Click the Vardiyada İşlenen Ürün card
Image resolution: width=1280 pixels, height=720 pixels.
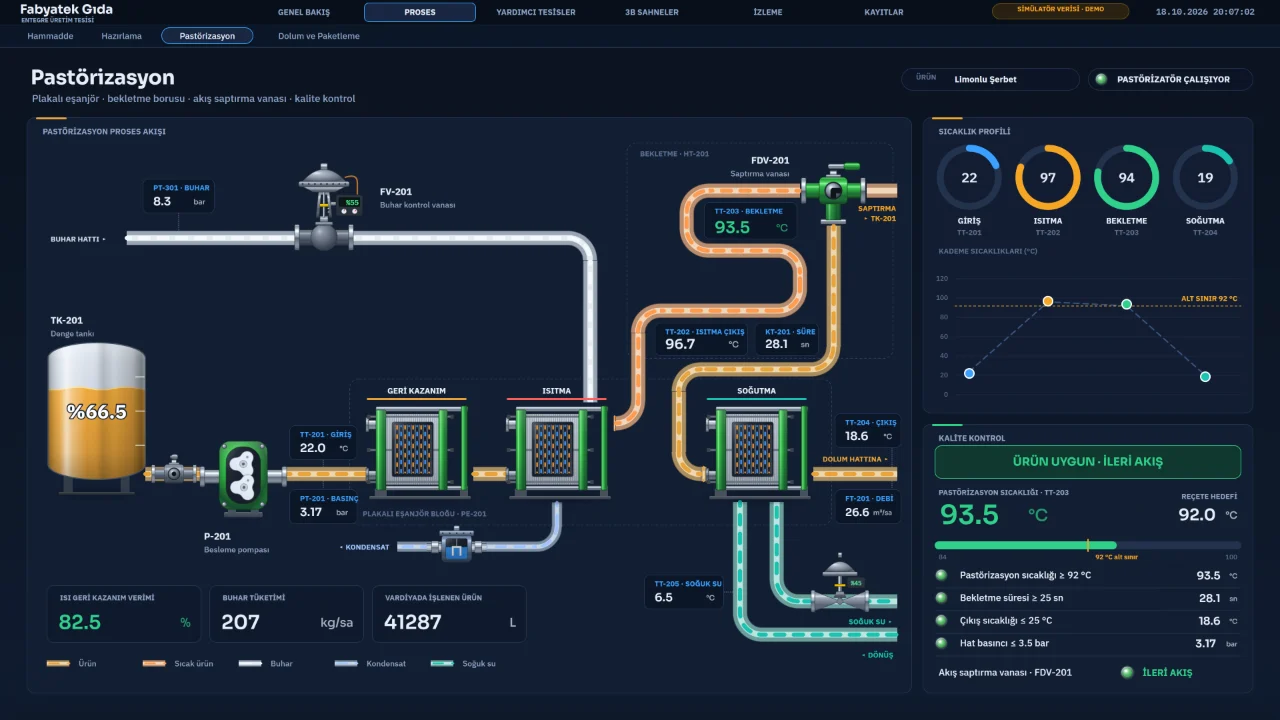pos(449,614)
